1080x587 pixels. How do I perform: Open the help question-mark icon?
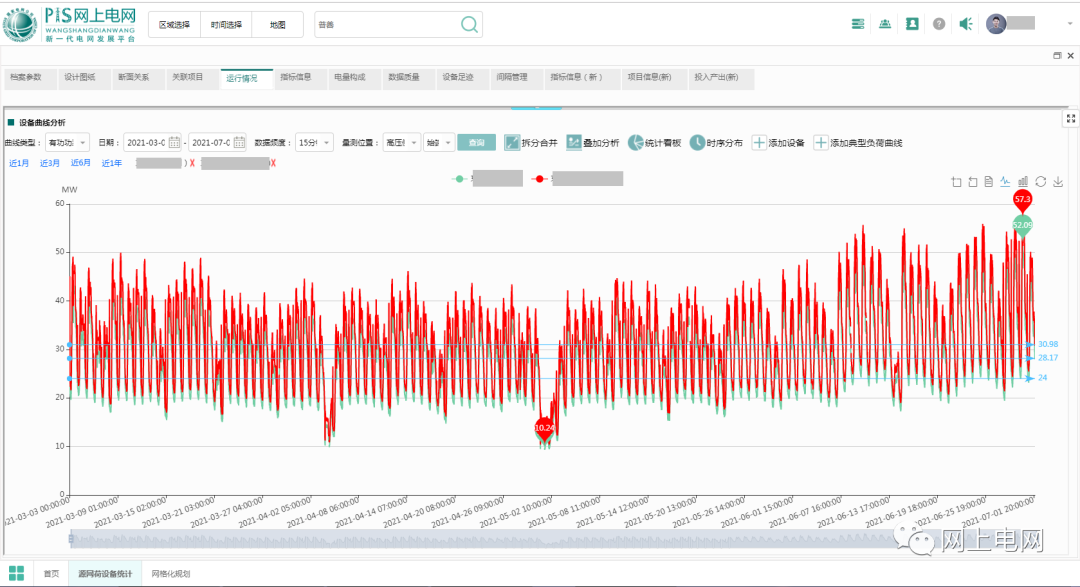click(x=939, y=24)
